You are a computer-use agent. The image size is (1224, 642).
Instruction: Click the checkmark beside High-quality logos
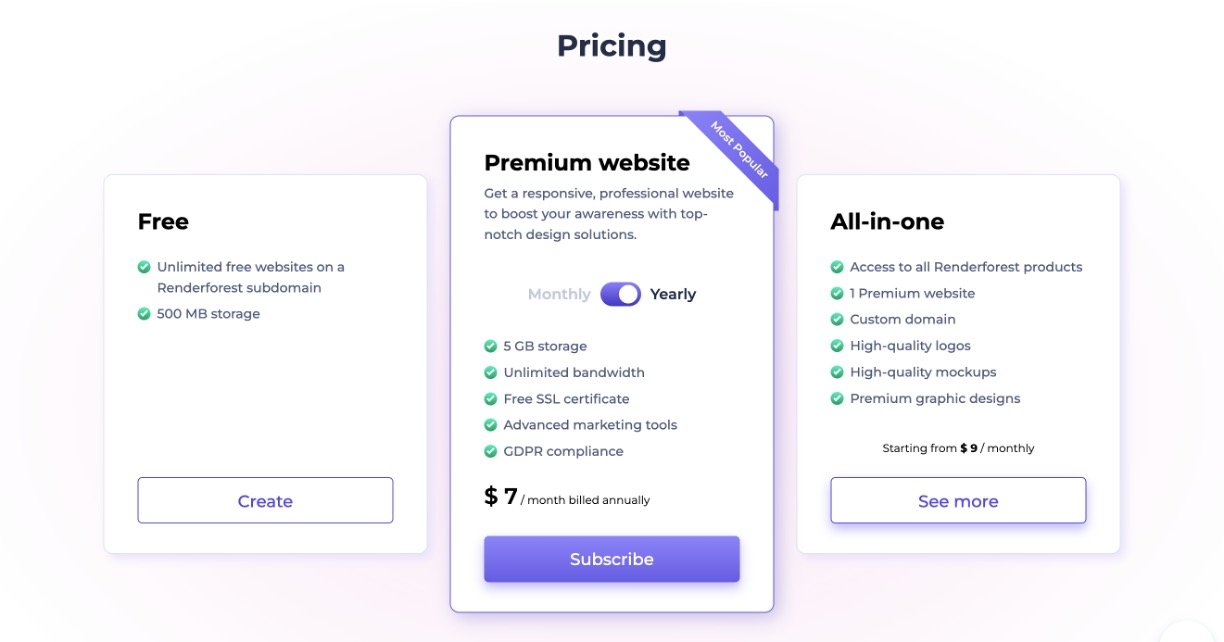click(837, 346)
